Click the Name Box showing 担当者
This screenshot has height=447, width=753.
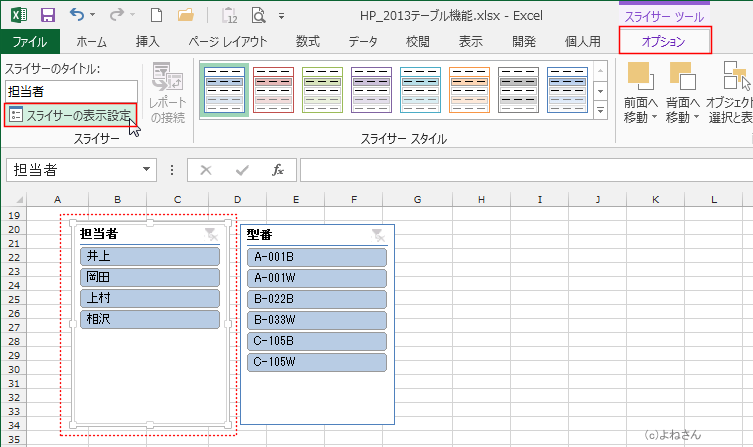coord(72,170)
